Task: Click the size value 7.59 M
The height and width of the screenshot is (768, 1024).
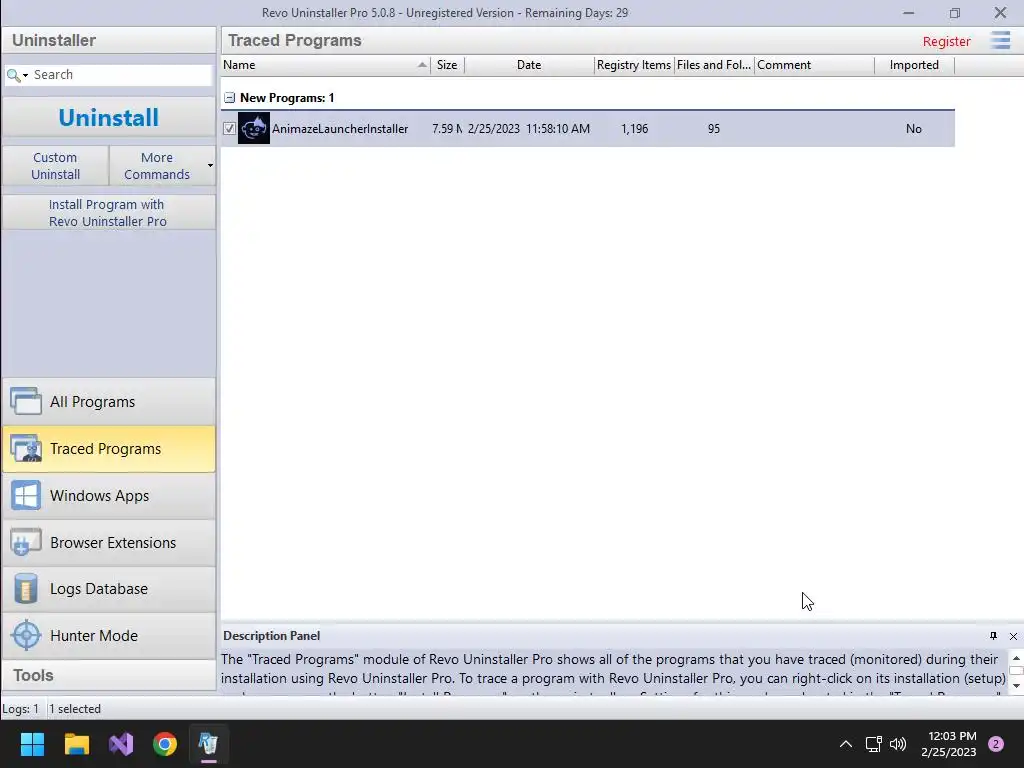Action: tap(447, 129)
